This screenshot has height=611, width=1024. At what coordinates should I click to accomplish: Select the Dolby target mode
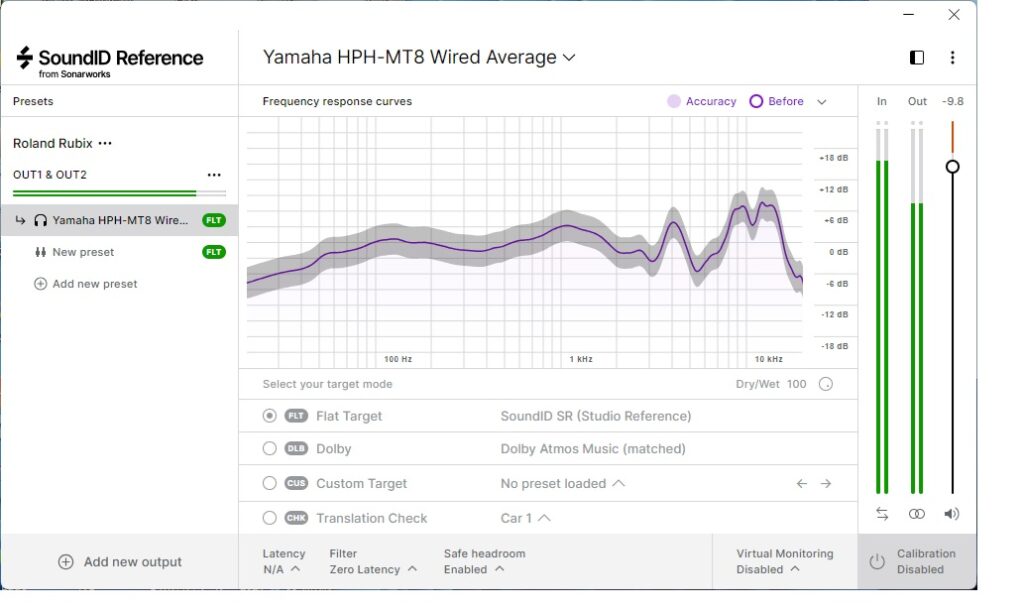tap(269, 449)
